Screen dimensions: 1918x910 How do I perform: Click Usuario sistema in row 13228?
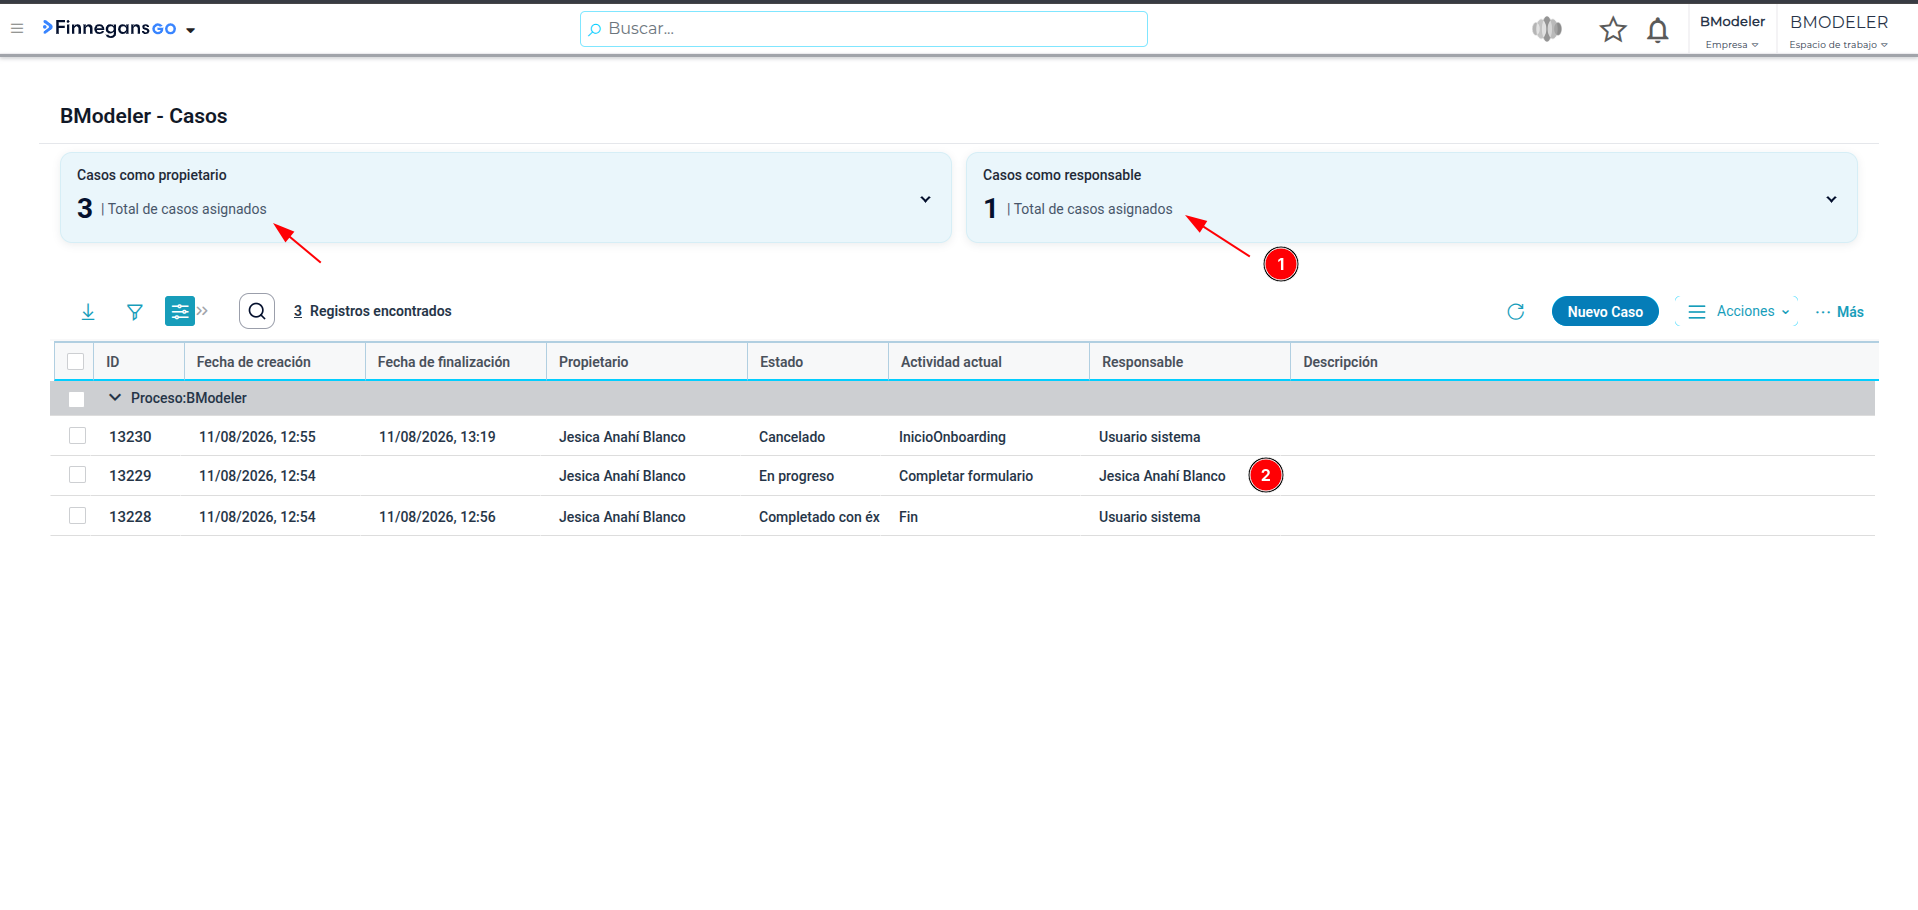(x=1149, y=517)
